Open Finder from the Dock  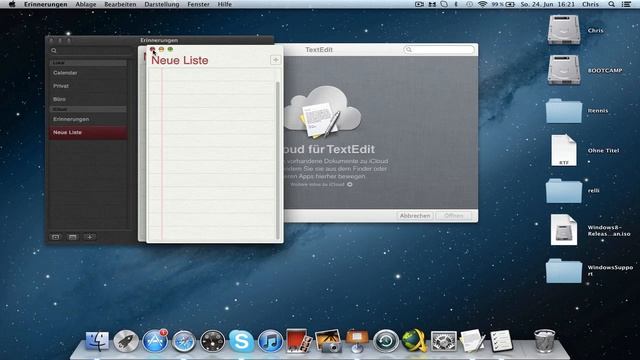[x=97, y=341]
